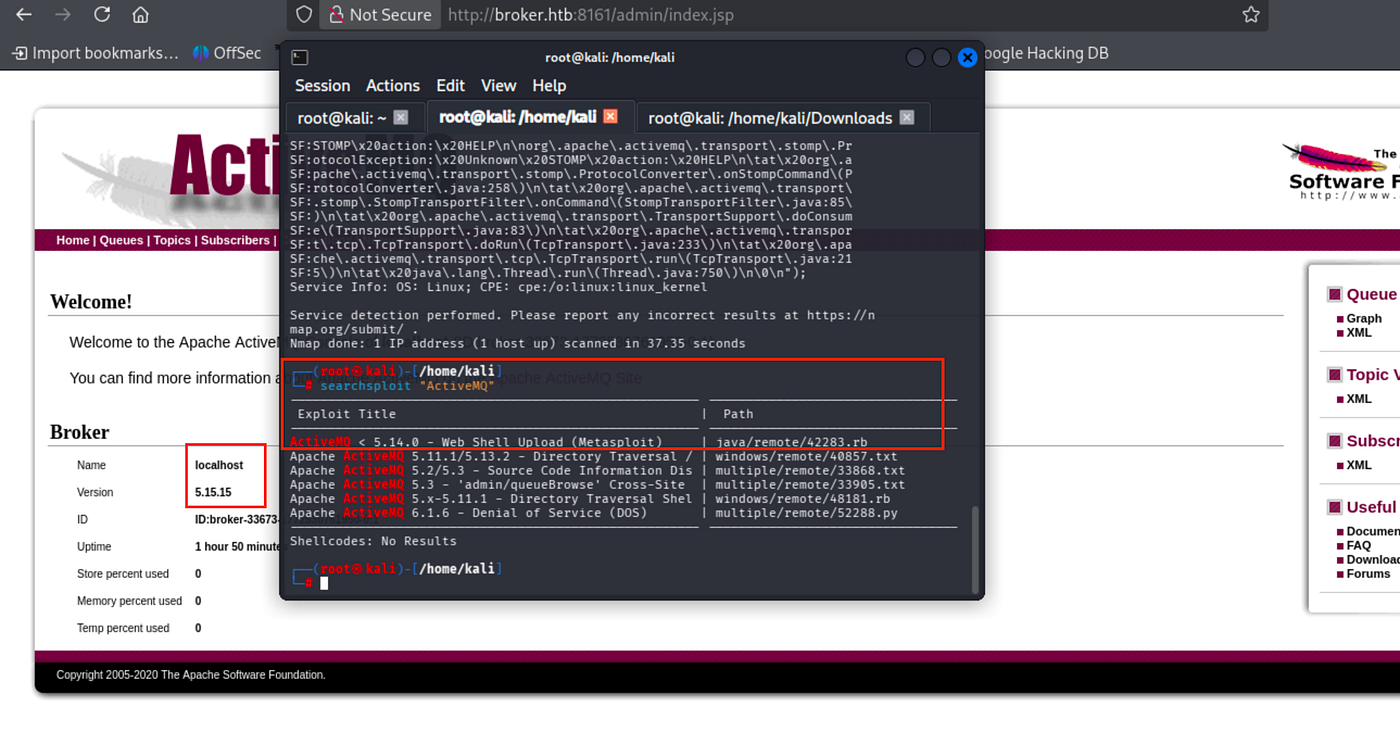Click the windows/remote/40857.txt path
This screenshot has height=732, width=1400.
(806, 456)
